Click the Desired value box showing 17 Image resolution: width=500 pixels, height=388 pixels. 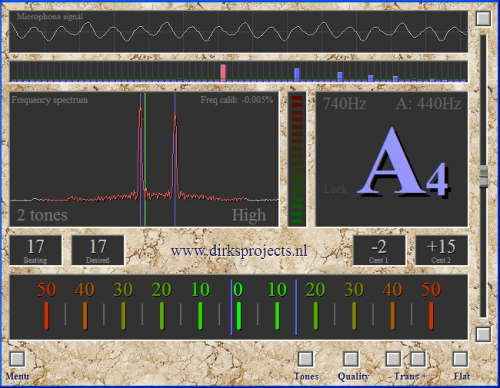(98, 250)
